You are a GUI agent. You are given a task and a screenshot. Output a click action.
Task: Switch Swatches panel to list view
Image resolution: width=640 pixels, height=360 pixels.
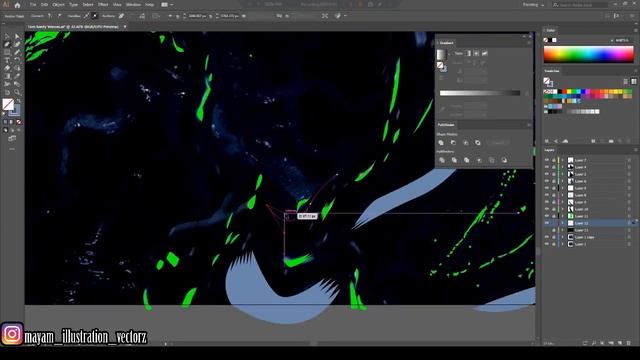coord(625,82)
